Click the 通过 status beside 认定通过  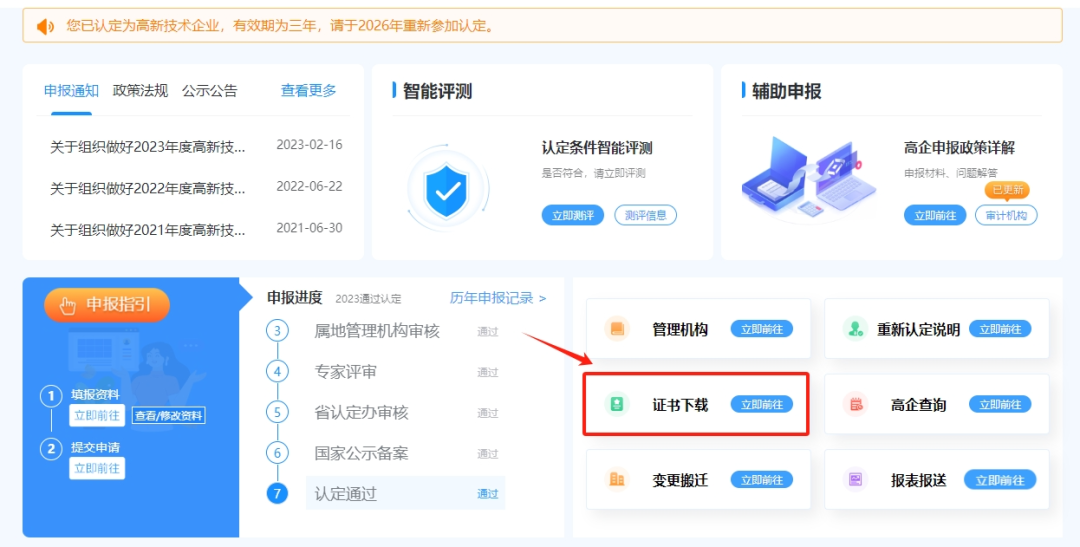488,494
